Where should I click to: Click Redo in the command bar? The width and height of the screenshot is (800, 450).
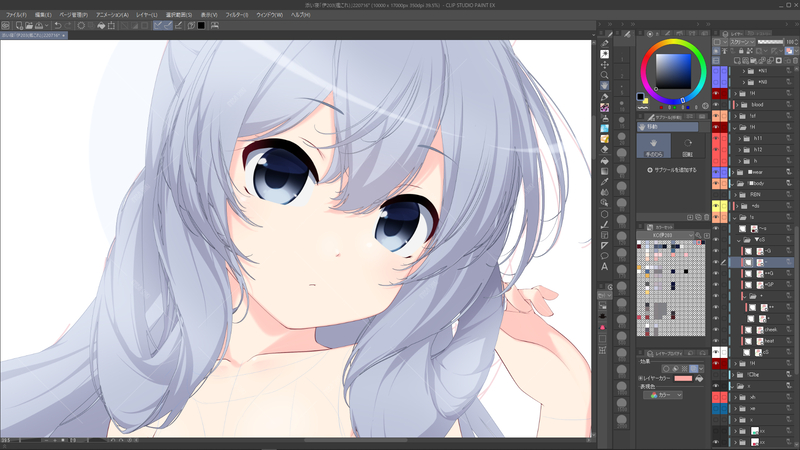click(x=68, y=25)
